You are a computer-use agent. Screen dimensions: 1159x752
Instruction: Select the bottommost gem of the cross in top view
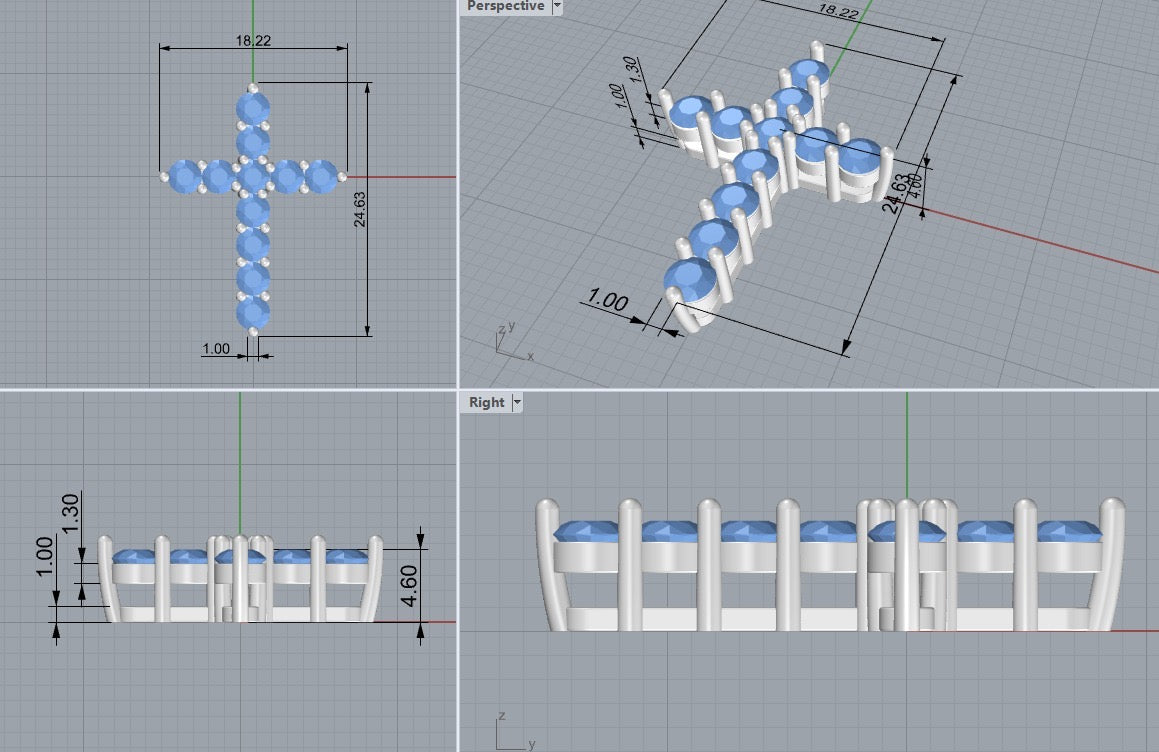click(x=253, y=313)
